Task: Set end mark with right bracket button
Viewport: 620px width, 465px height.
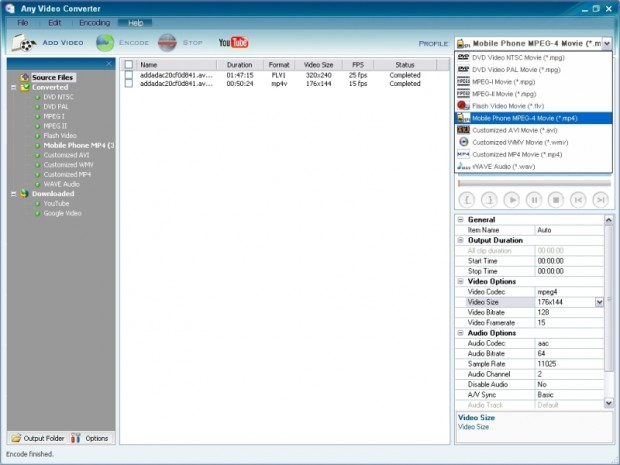Action: 489,200
